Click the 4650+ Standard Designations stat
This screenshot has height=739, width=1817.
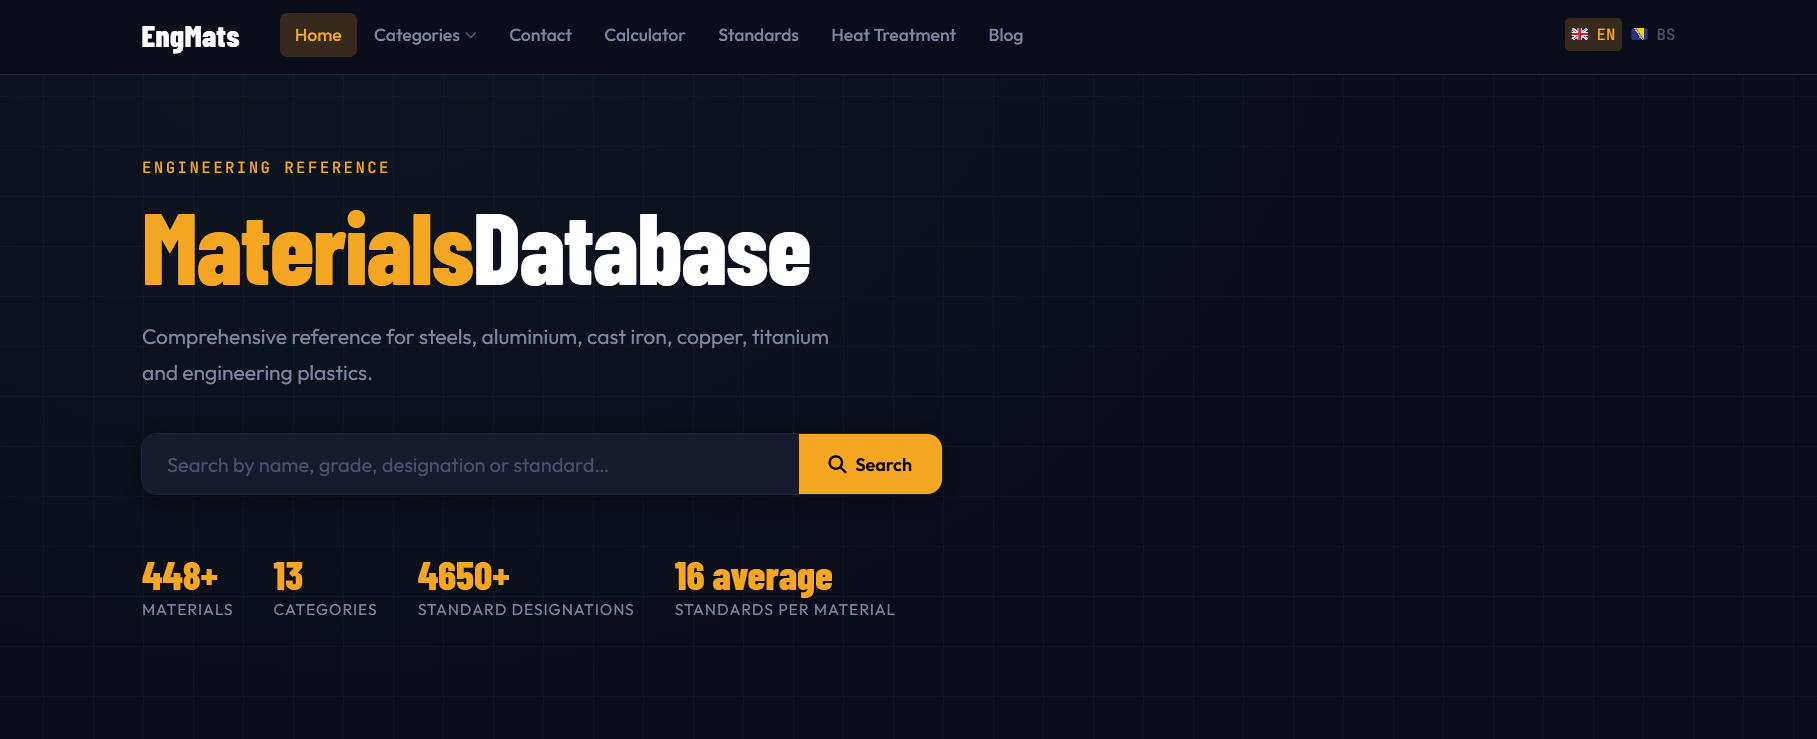526,588
